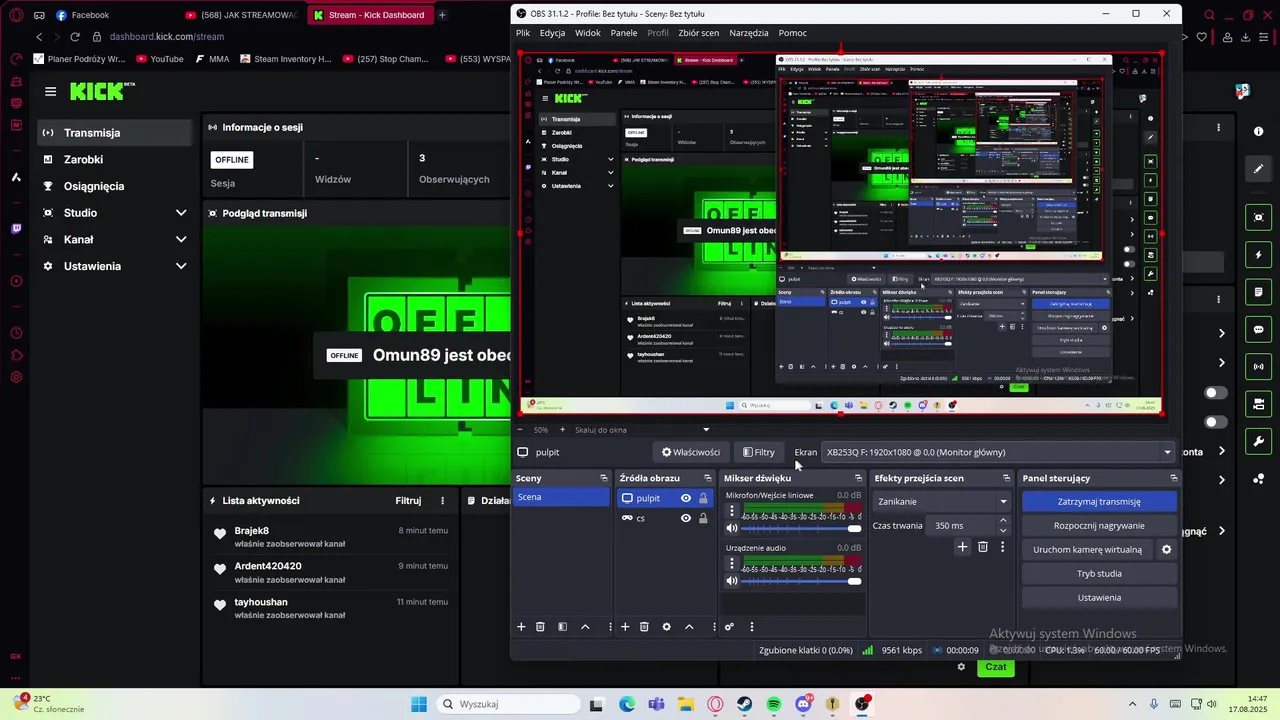Decrease Czas trwania with down arrow
This screenshot has width=1280, height=720.
click(x=1003, y=531)
